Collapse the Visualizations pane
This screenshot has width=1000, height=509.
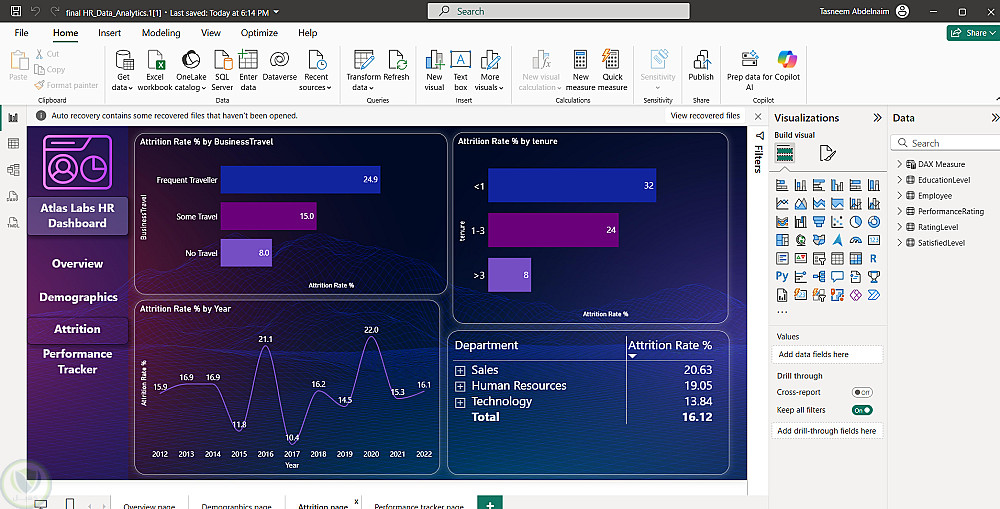click(x=878, y=118)
